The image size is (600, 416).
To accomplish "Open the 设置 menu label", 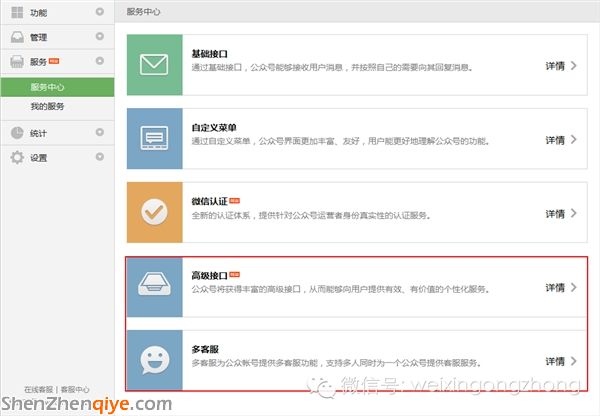I will pyautogui.click(x=38, y=158).
